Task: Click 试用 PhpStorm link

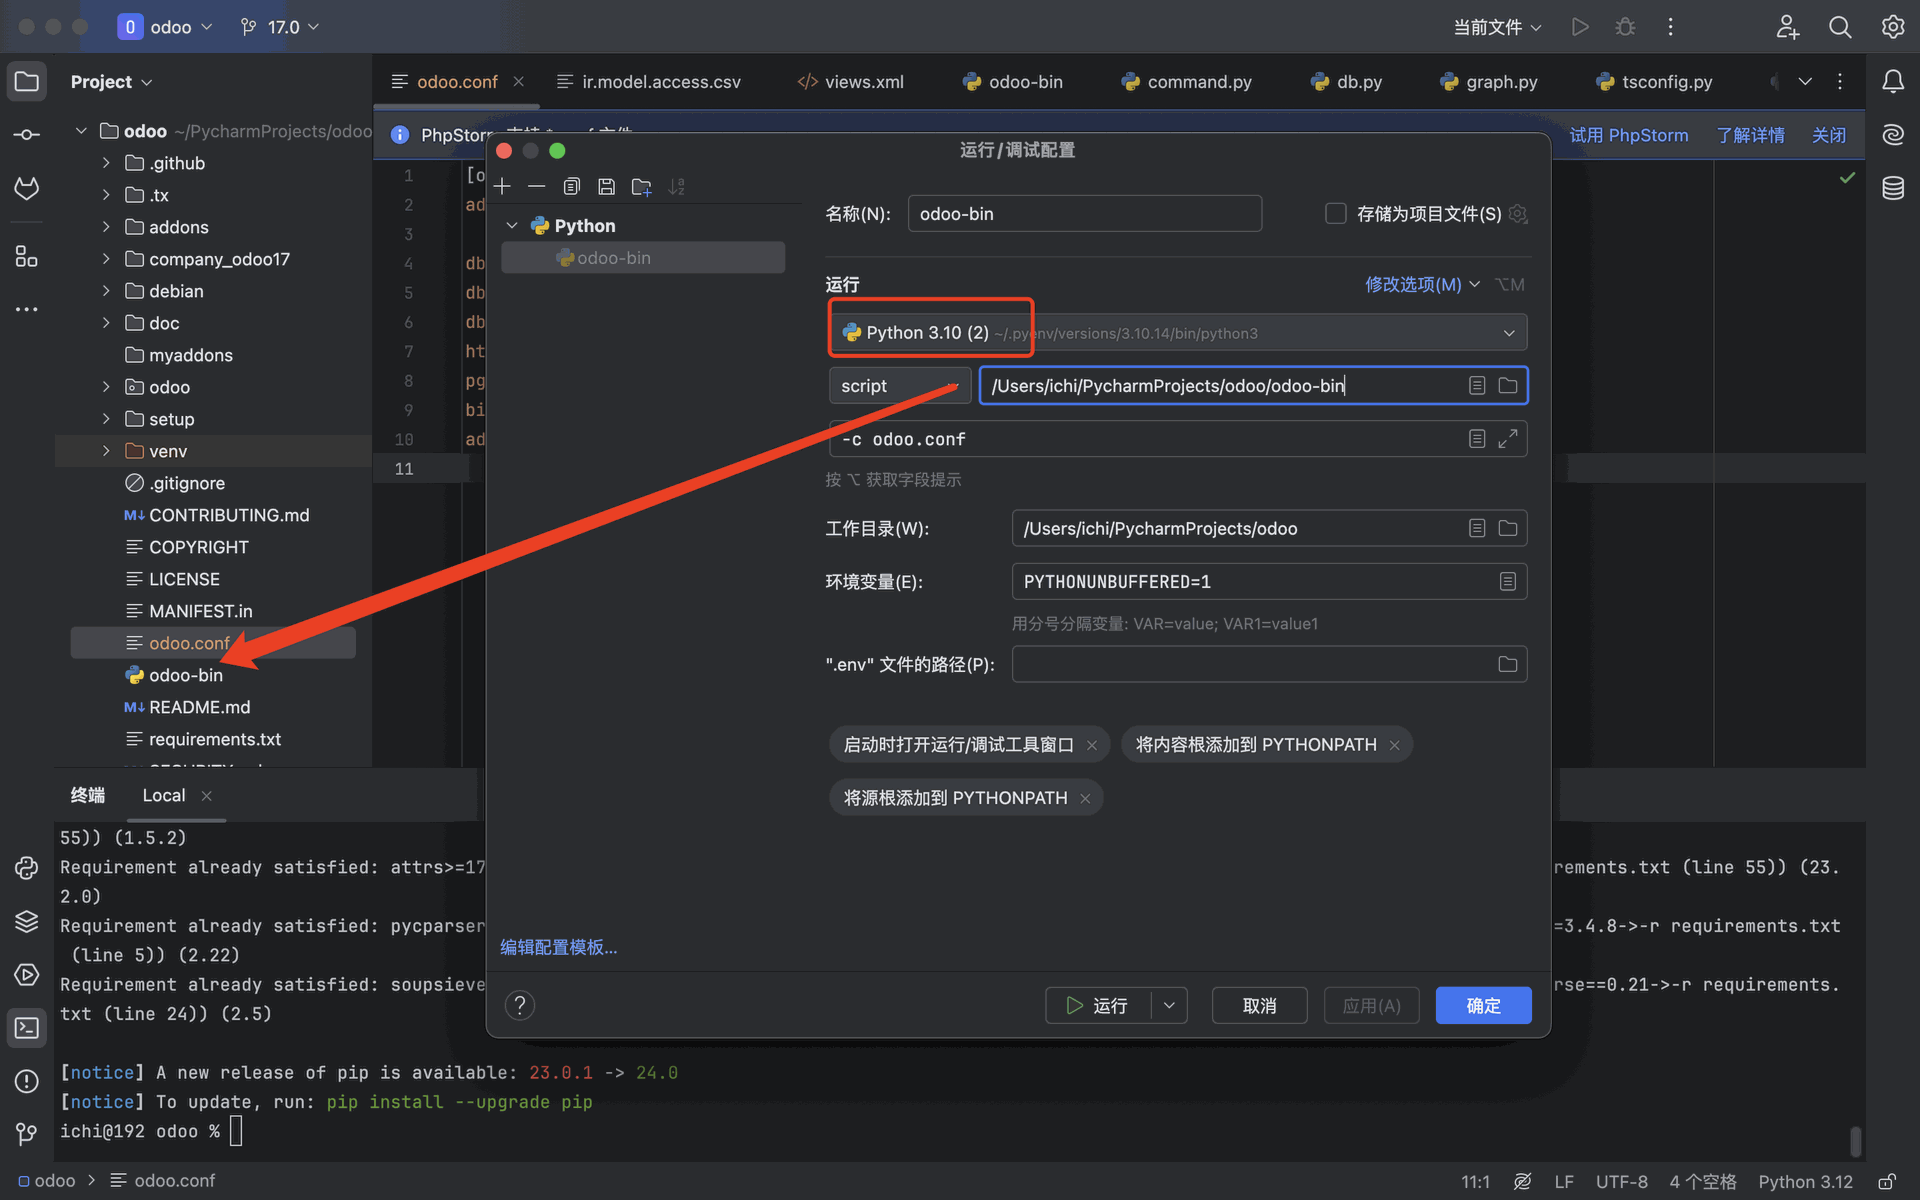Action: coord(1629,135)
